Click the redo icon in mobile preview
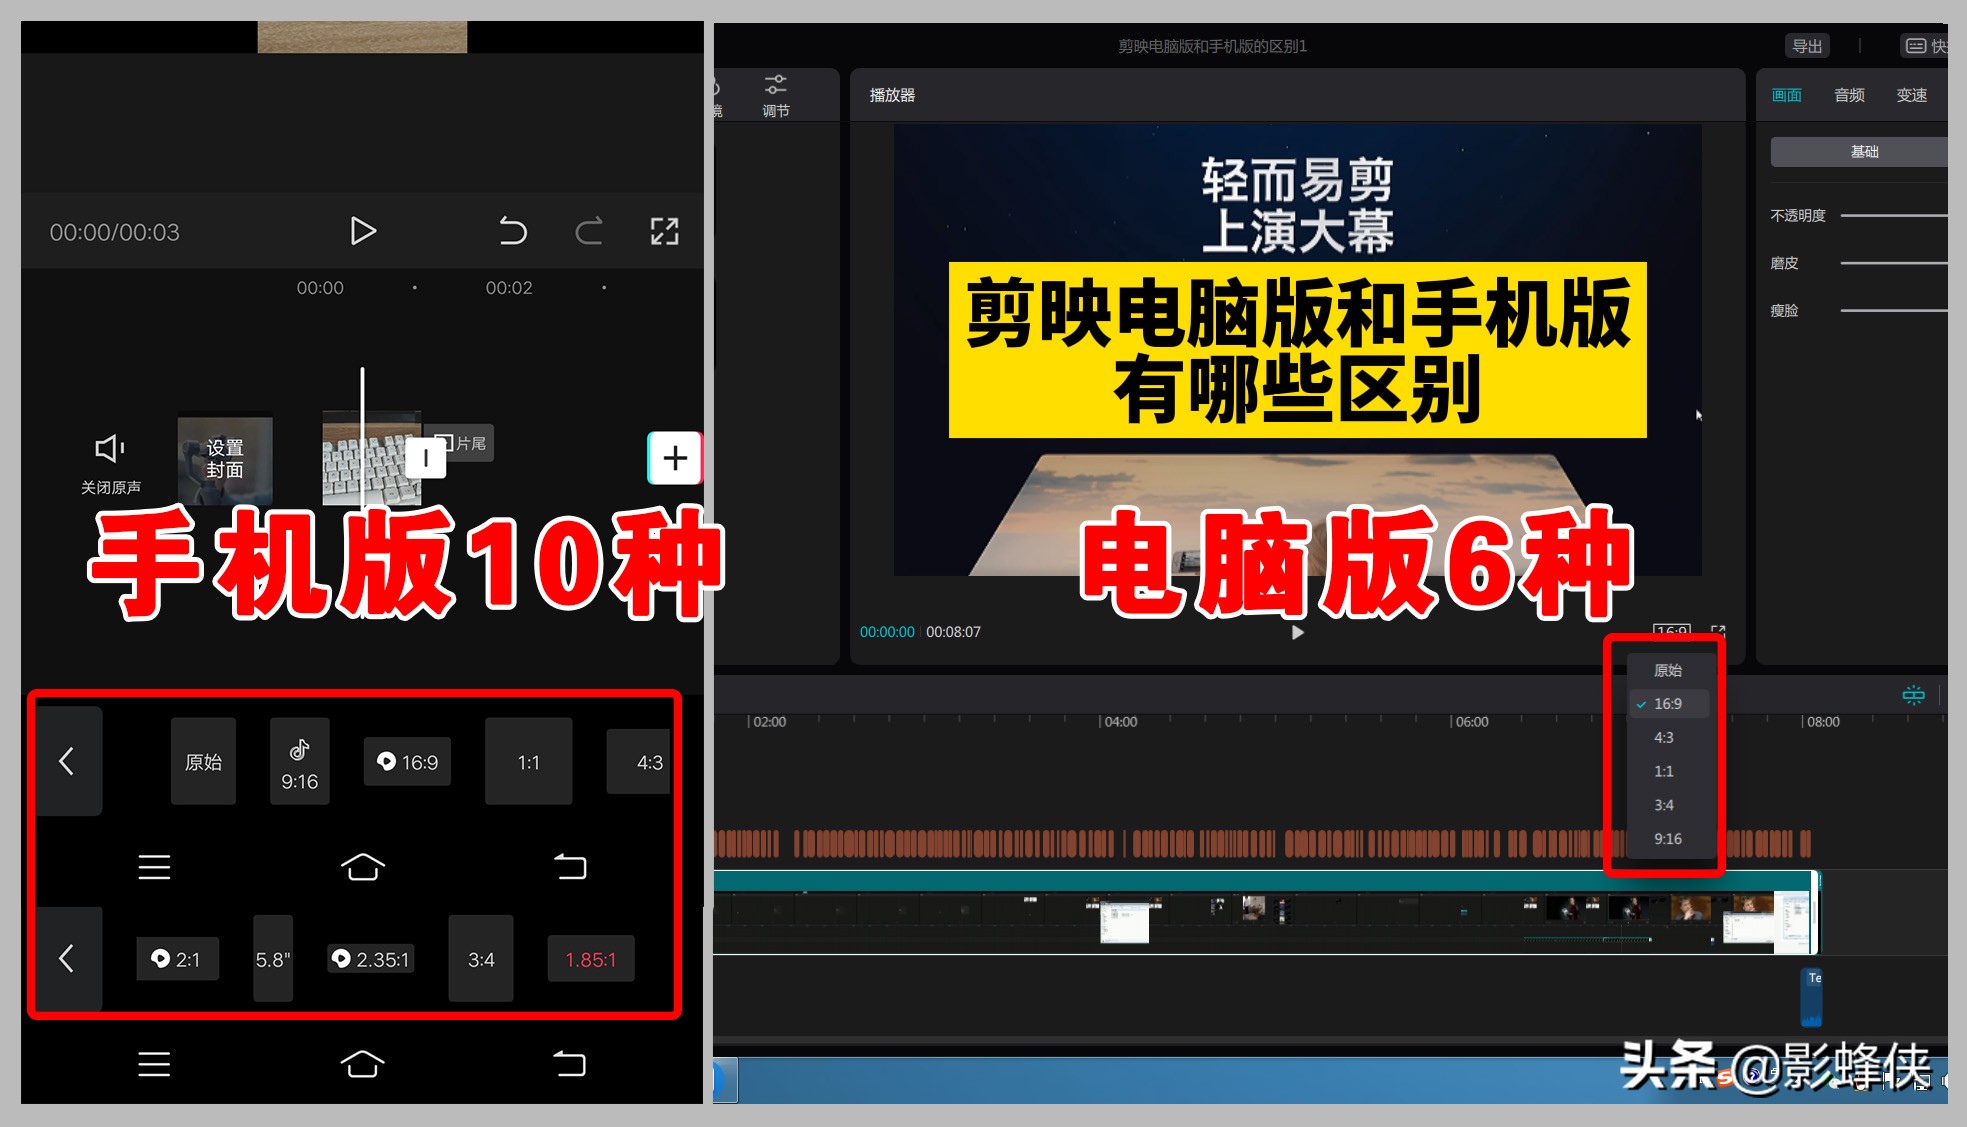 point(589,231)
